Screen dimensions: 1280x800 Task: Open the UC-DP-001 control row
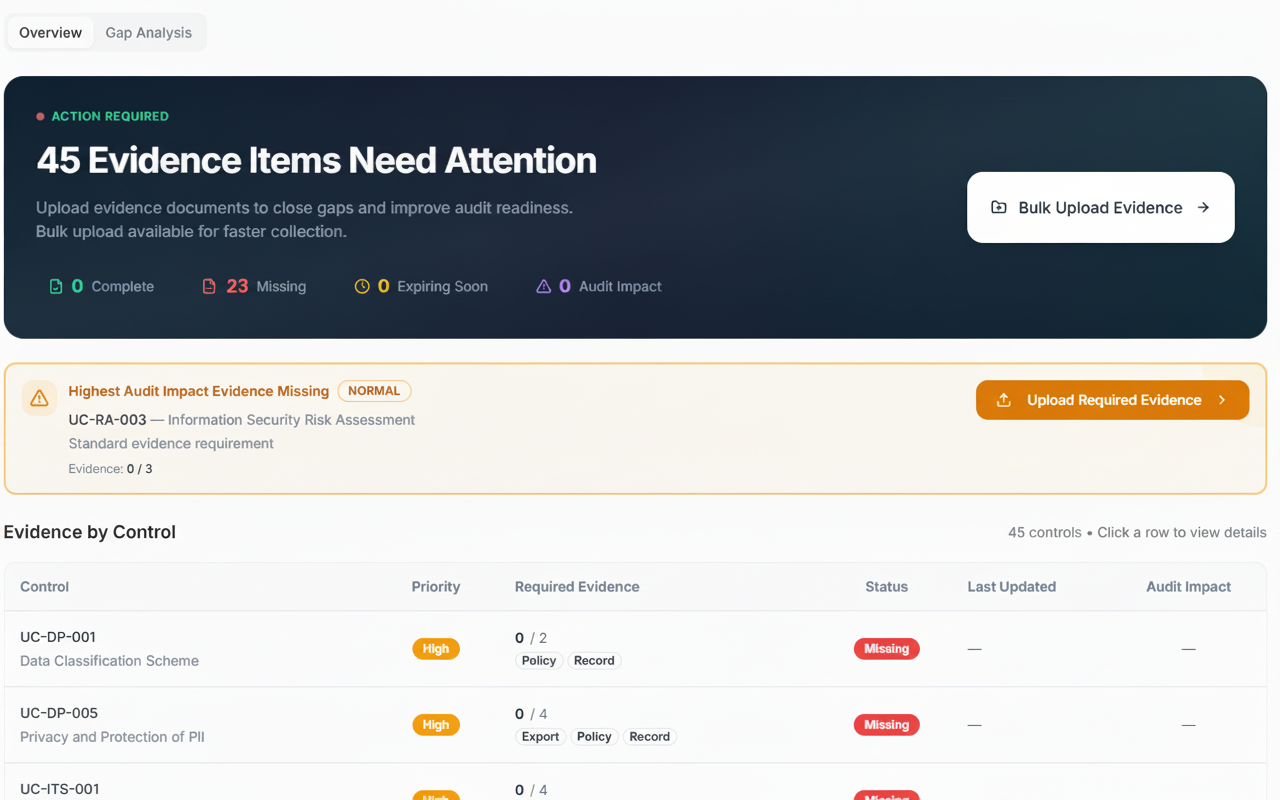635,649
